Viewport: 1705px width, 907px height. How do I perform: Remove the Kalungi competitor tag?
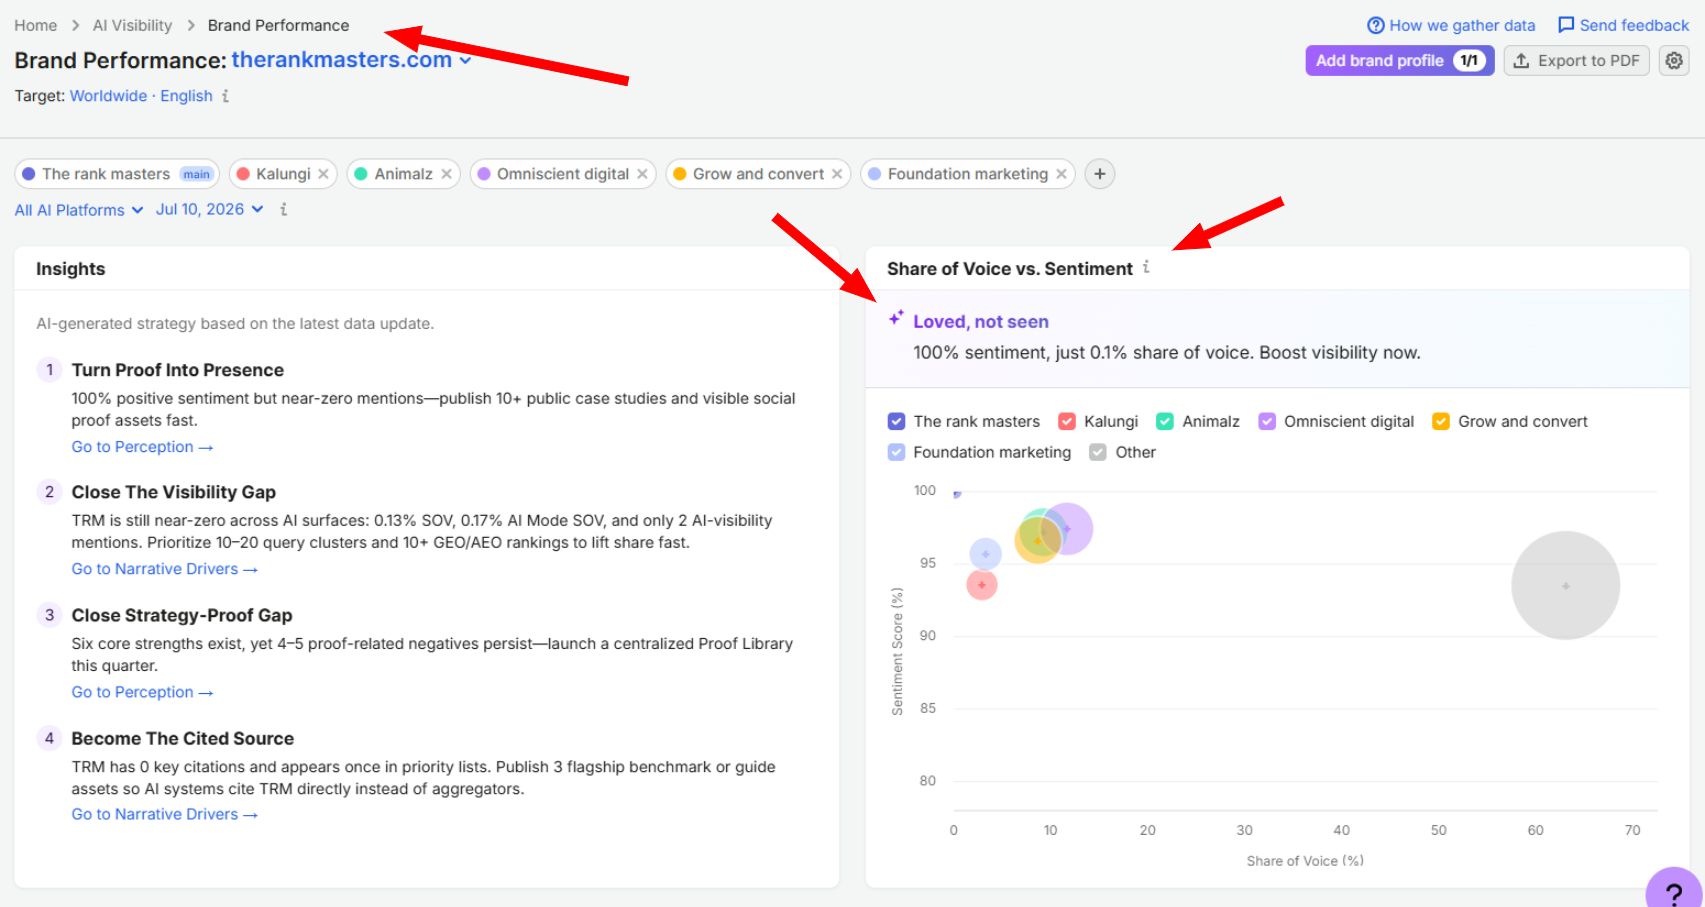[323, 174]
